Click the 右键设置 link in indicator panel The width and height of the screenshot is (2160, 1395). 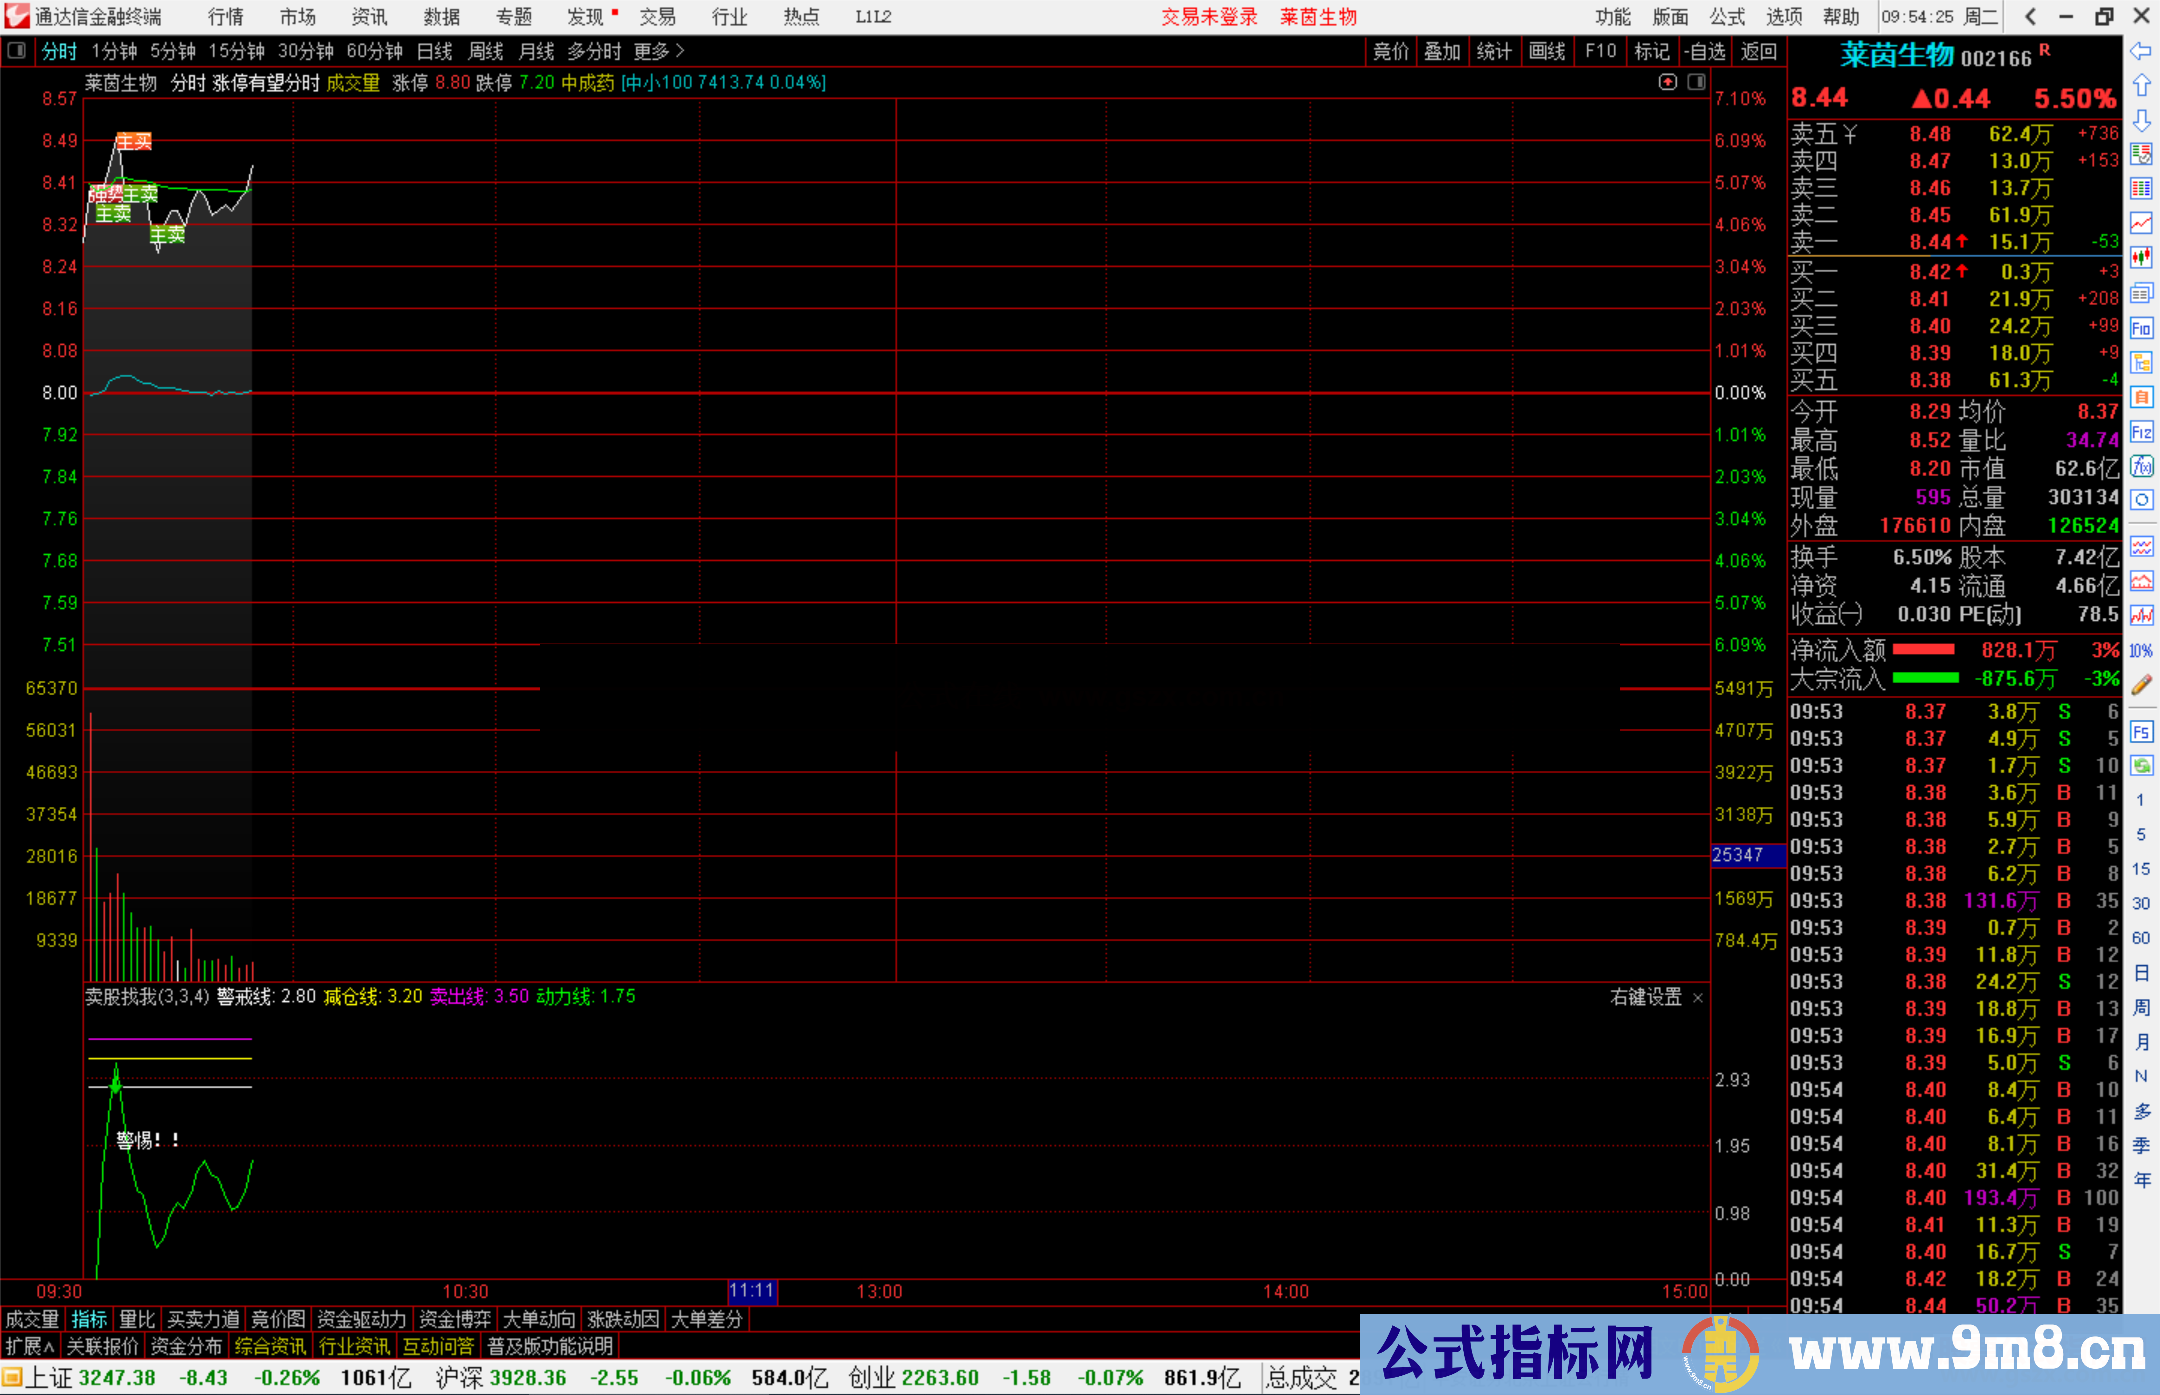coord(1645,997)
